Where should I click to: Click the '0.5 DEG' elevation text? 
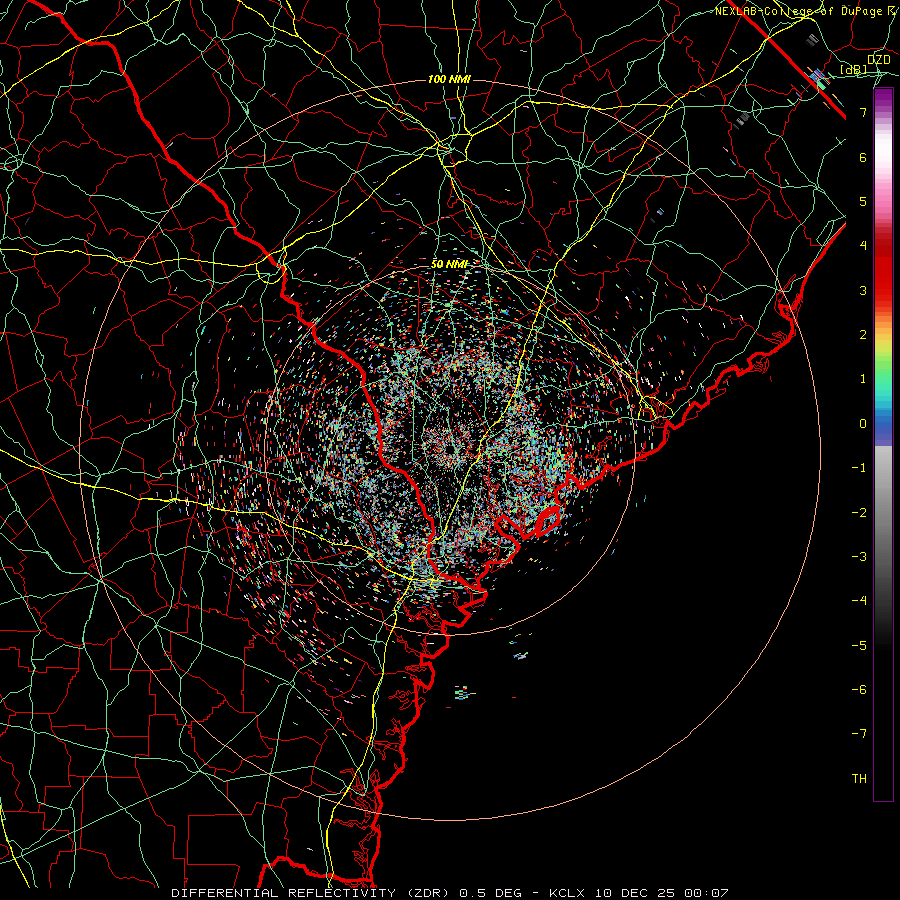pyautogui.click(x=491, y=893)
